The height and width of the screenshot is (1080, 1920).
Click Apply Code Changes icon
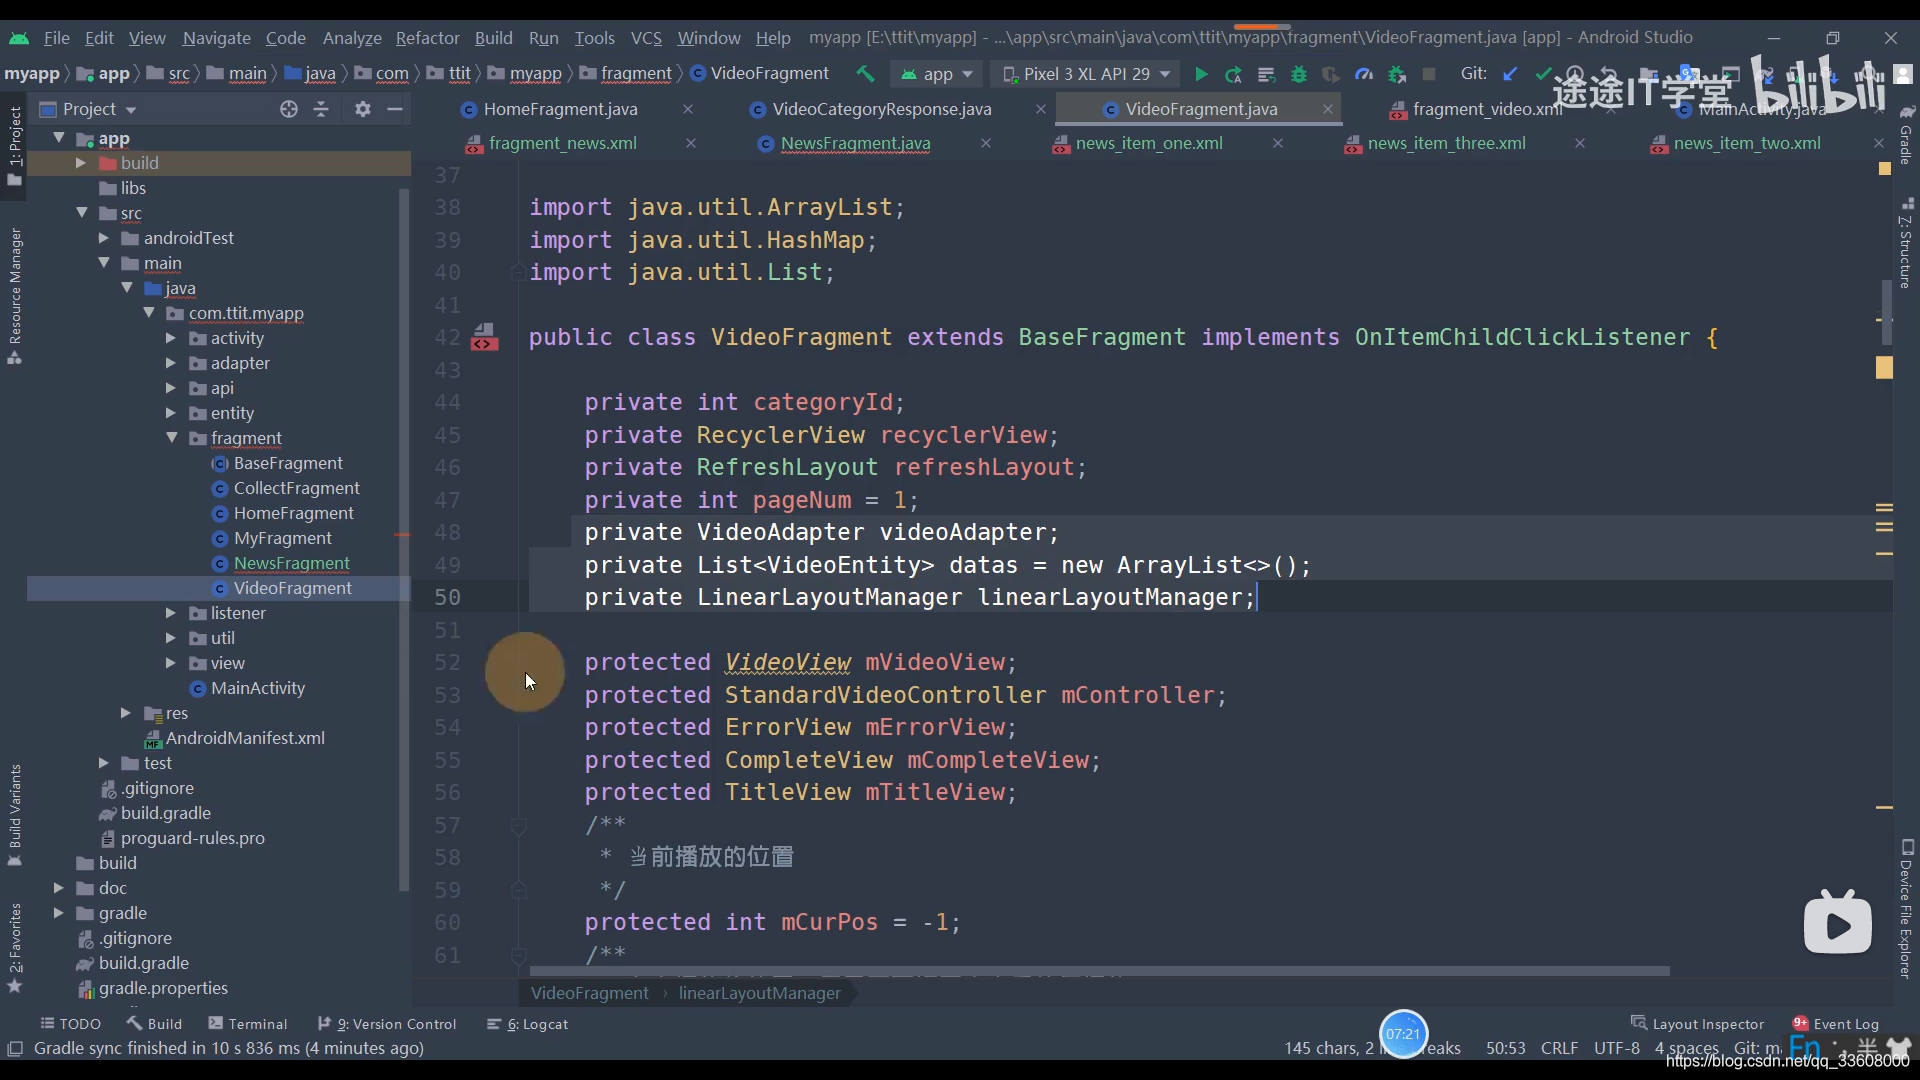click(1266, 74)
